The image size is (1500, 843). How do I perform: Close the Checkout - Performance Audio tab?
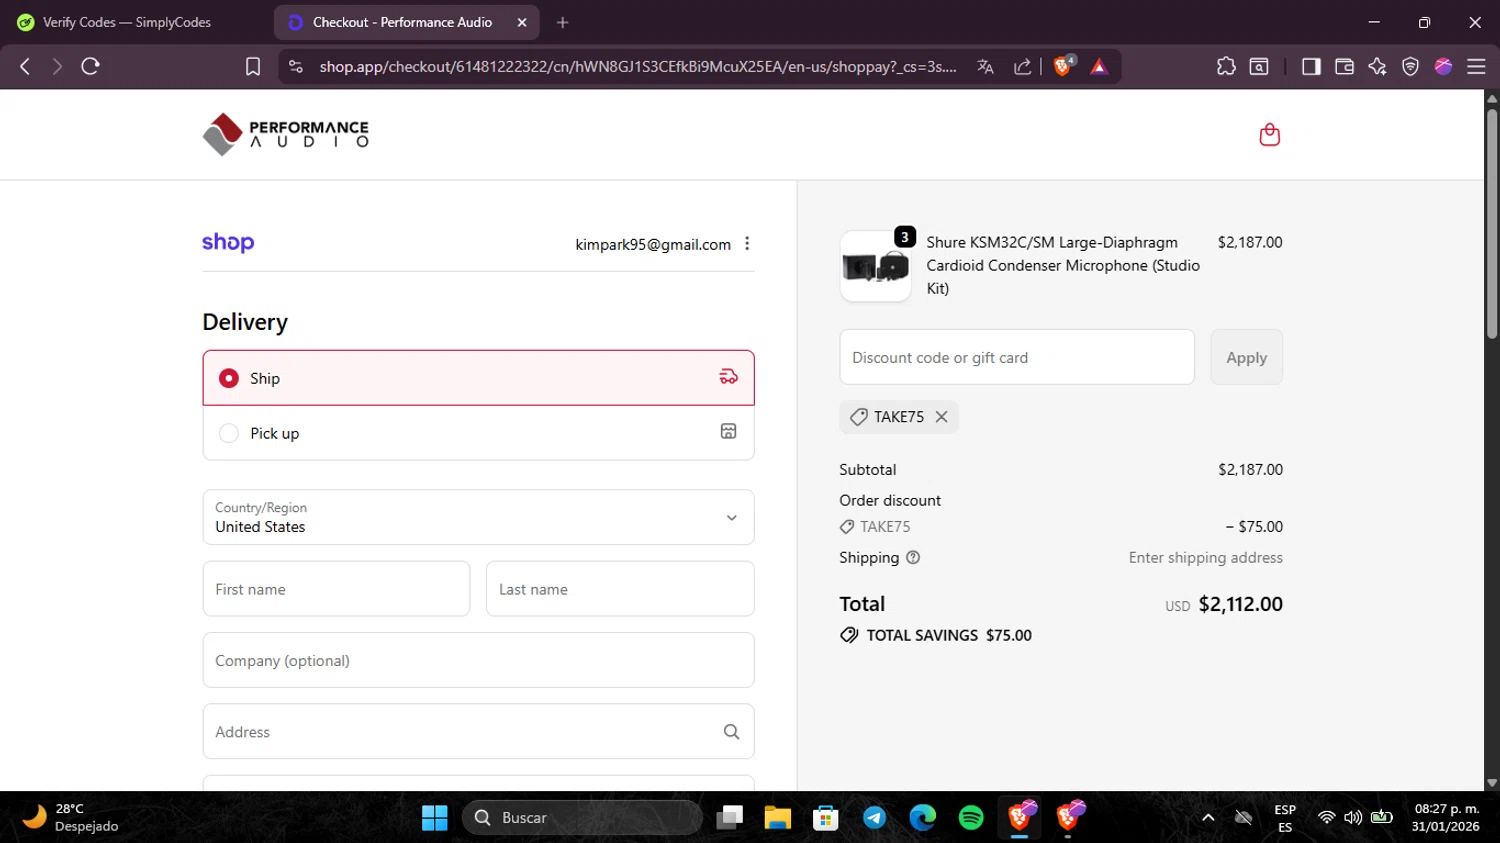pyautogui.click(x=521, y=22)
